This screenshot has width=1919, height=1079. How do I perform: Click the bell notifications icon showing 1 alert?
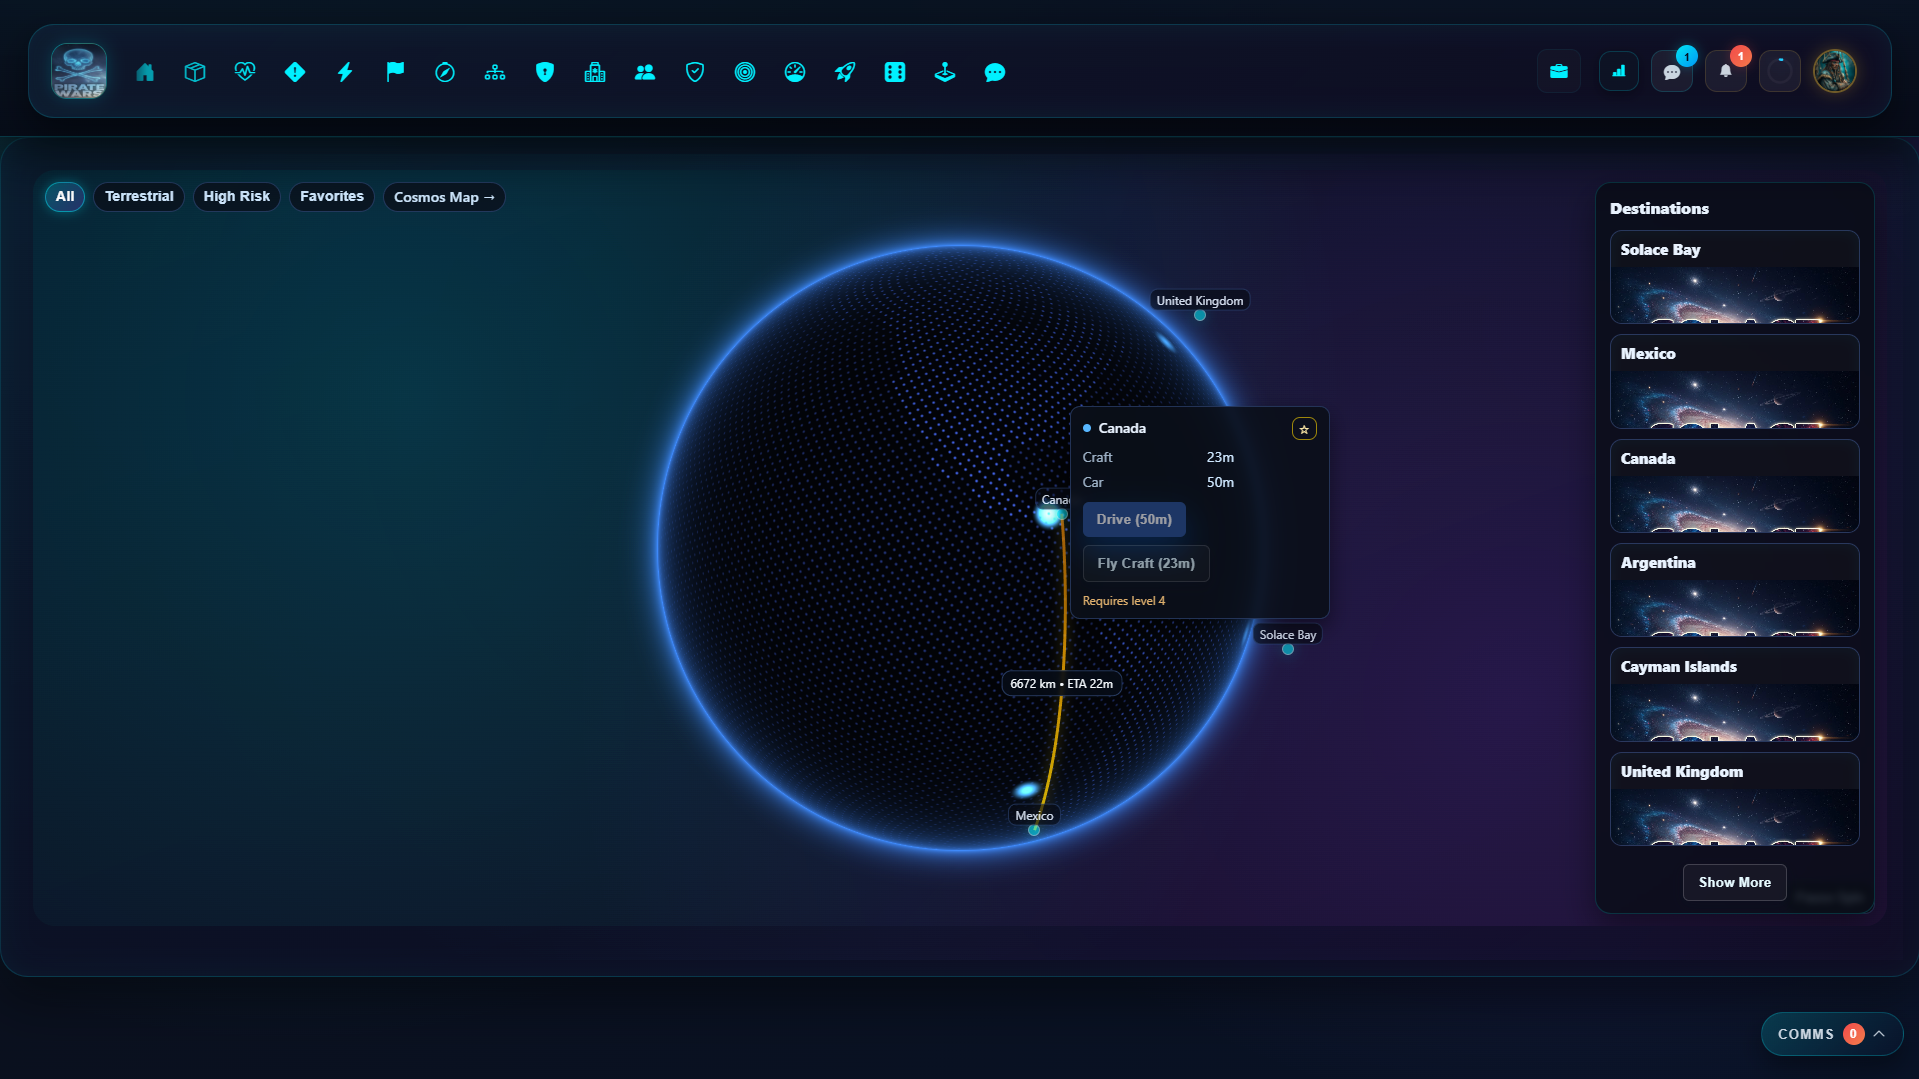click(1725, 71)
